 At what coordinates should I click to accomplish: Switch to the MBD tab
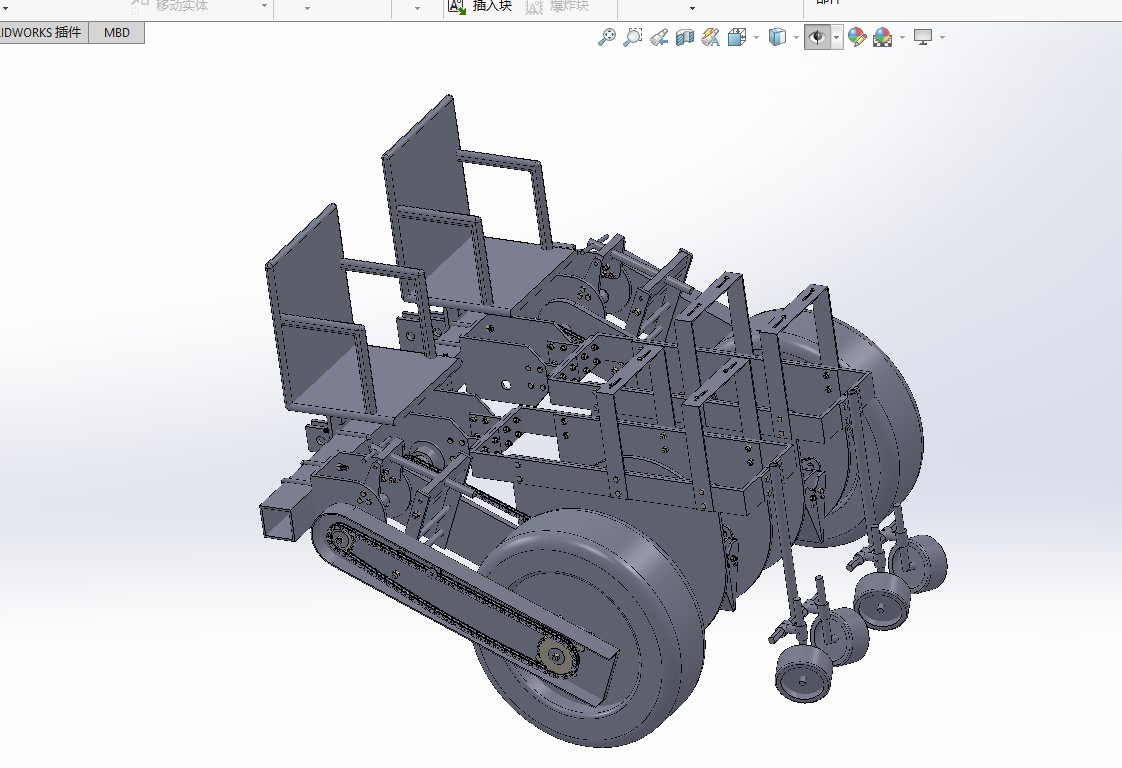(117, 33)
